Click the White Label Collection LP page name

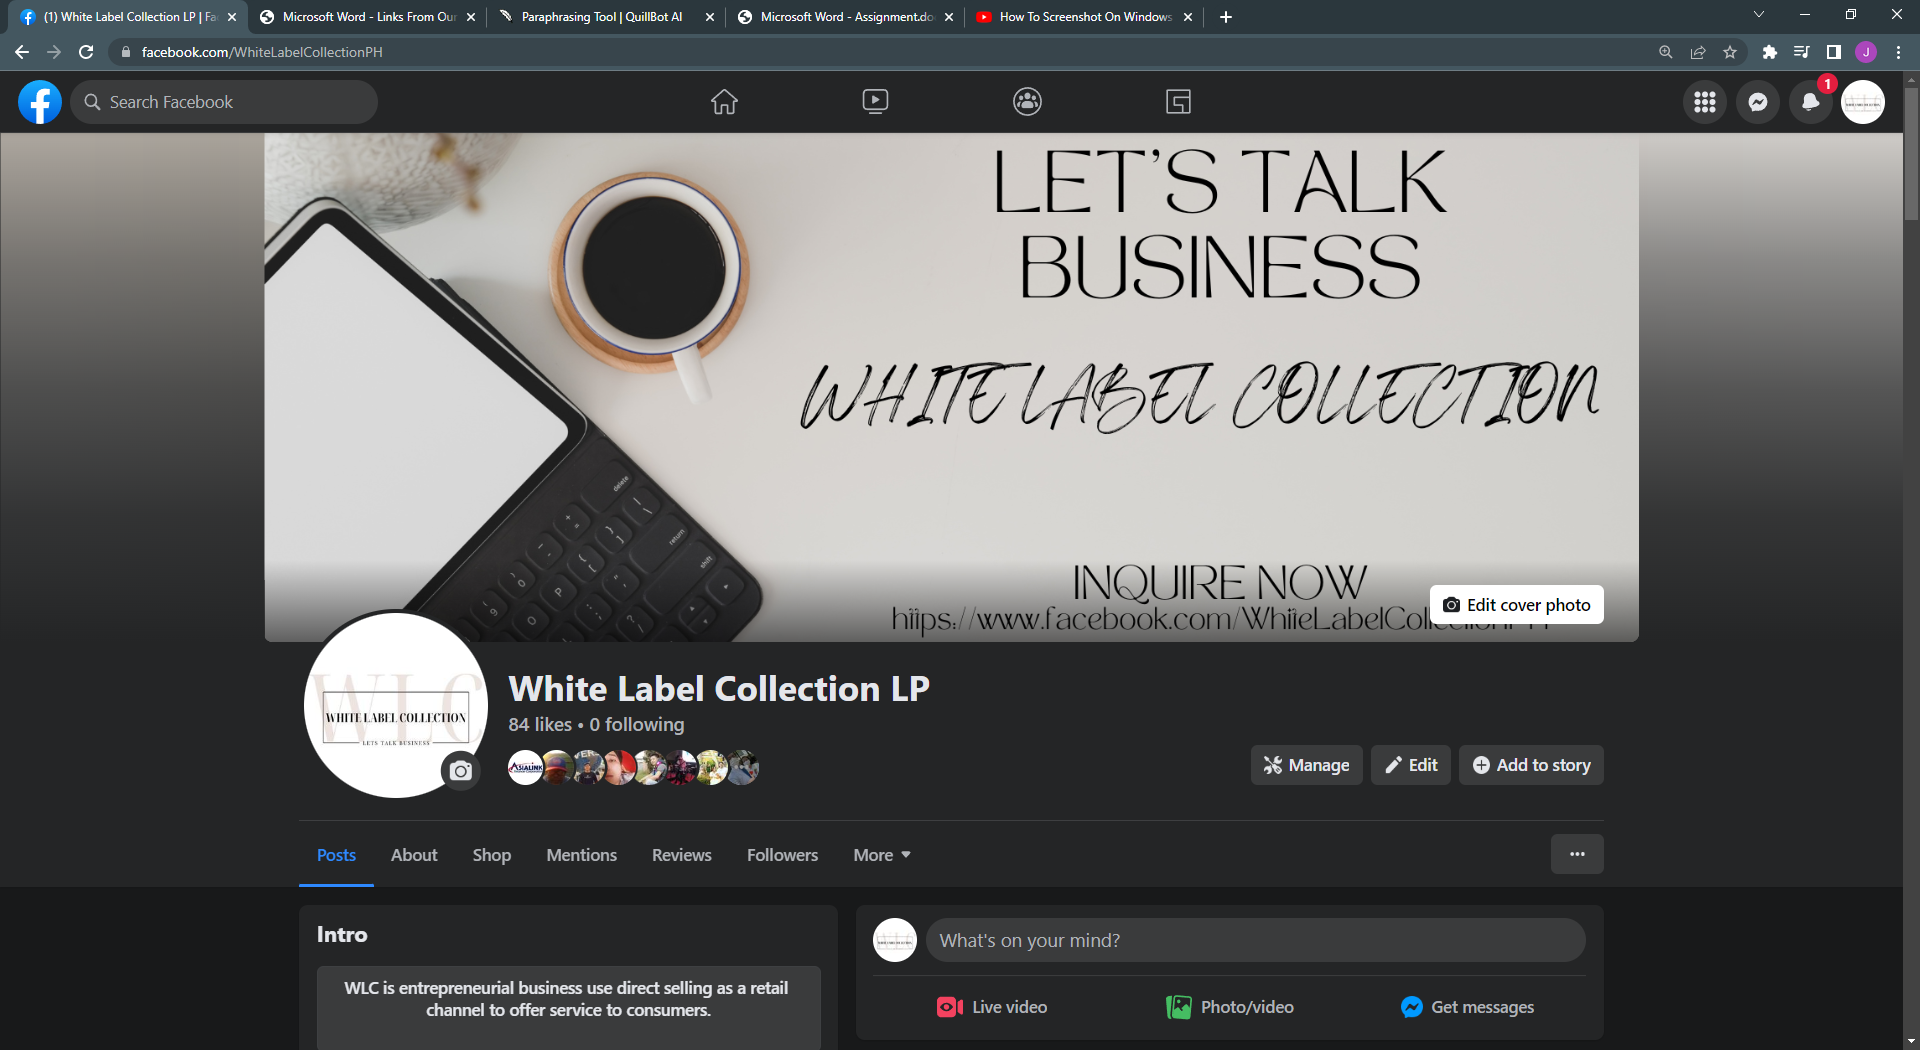719,689
